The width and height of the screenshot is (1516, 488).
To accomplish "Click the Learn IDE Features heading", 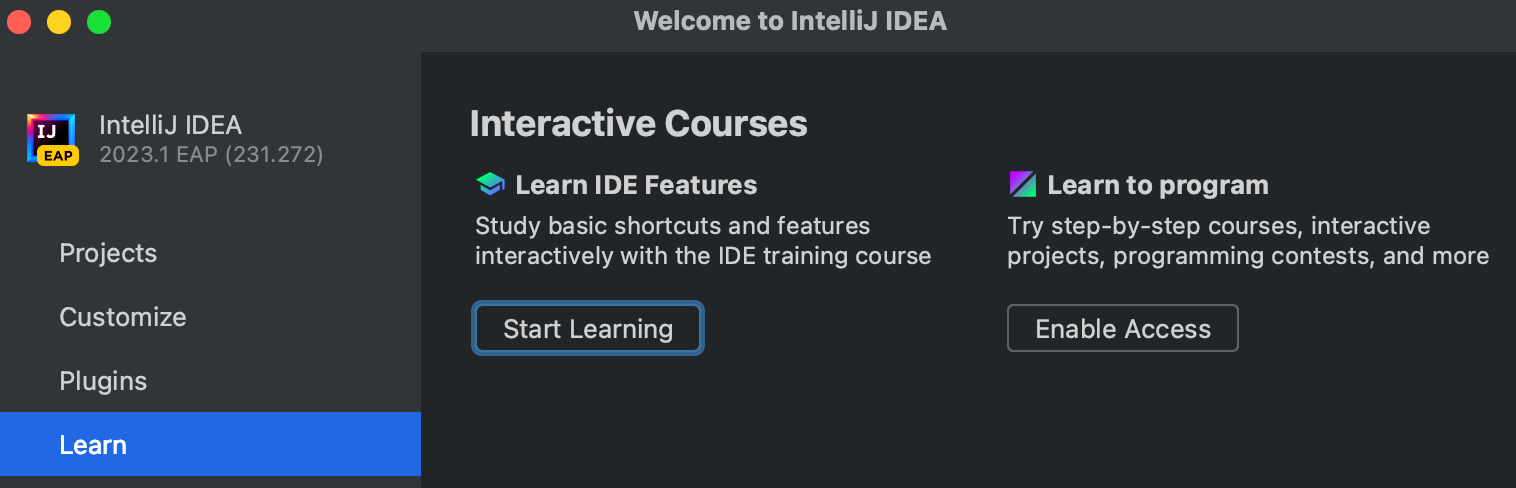I will tap(636, 185).
